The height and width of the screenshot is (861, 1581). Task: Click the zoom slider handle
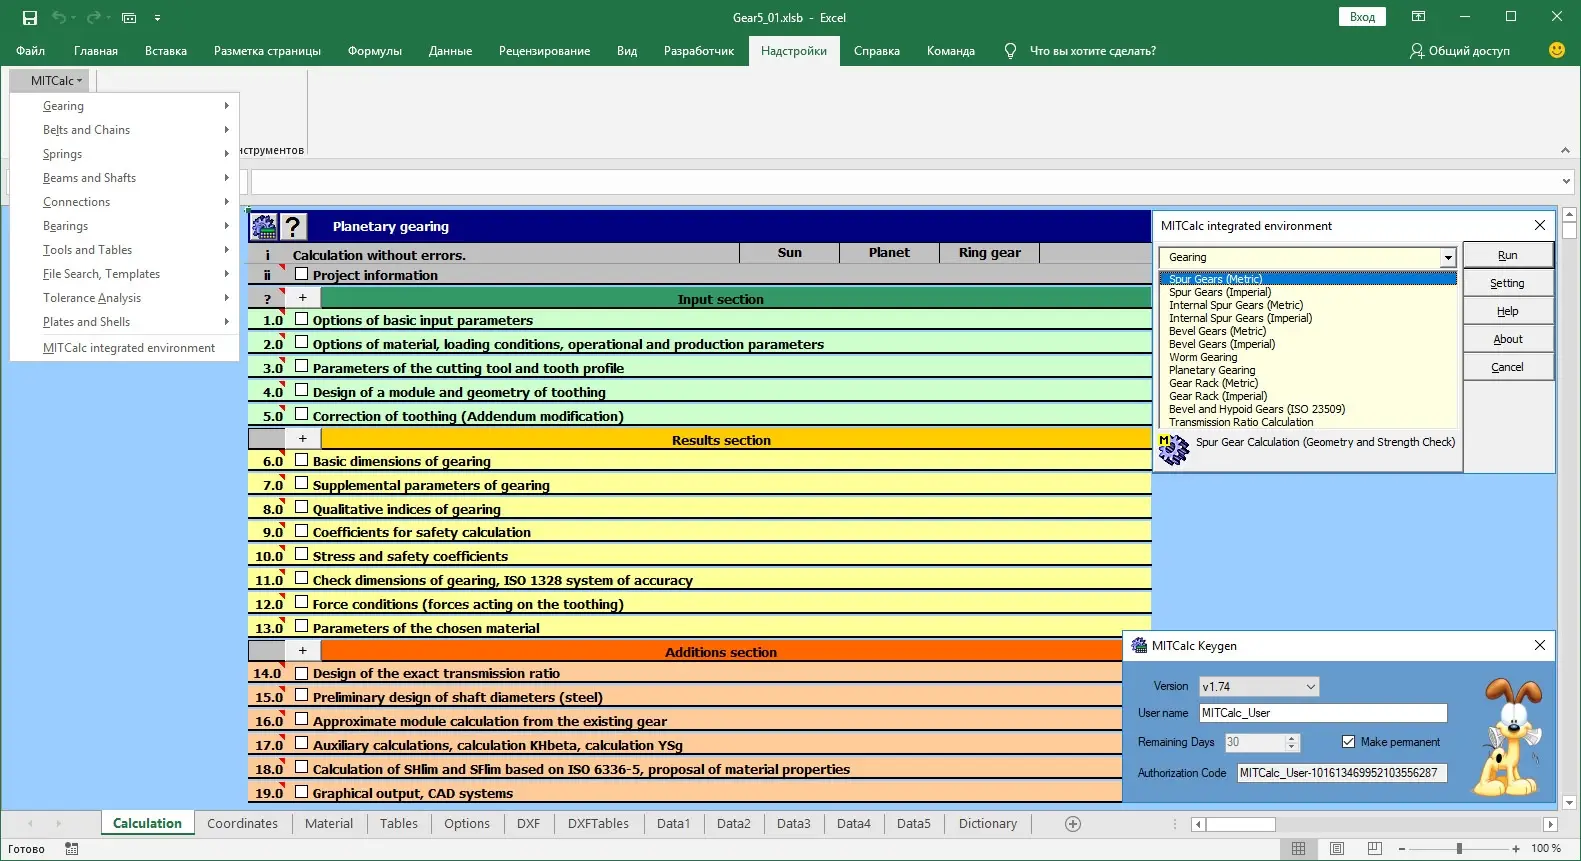1459,849
